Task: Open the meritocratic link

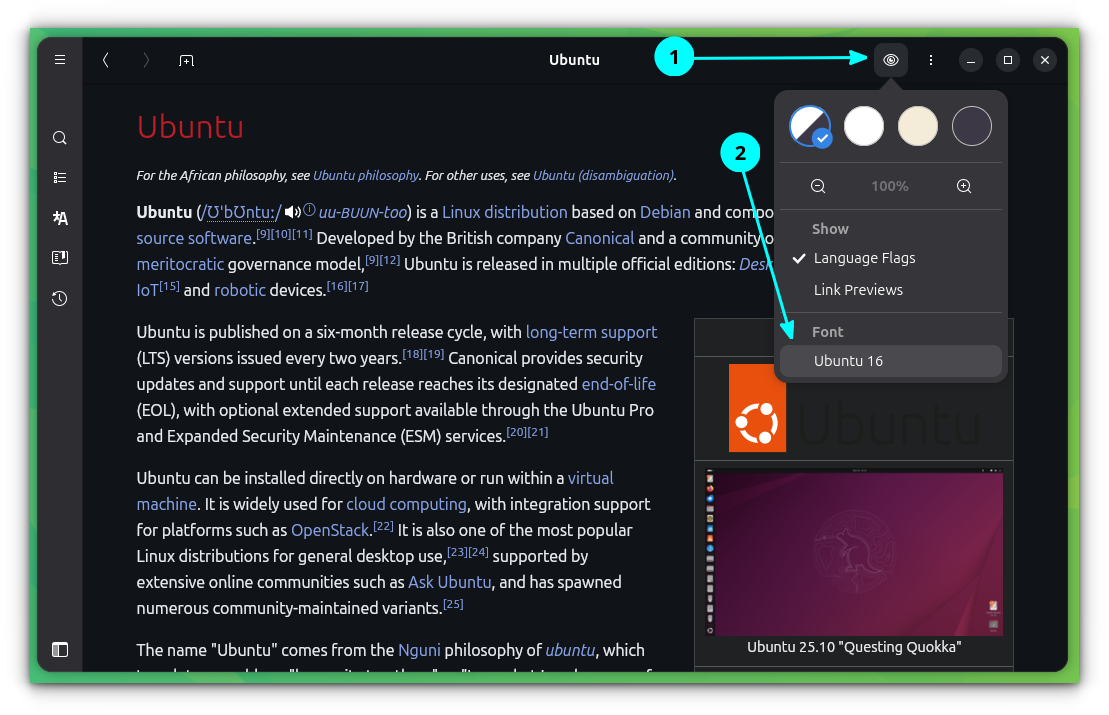Action: (x=180, y=265)
